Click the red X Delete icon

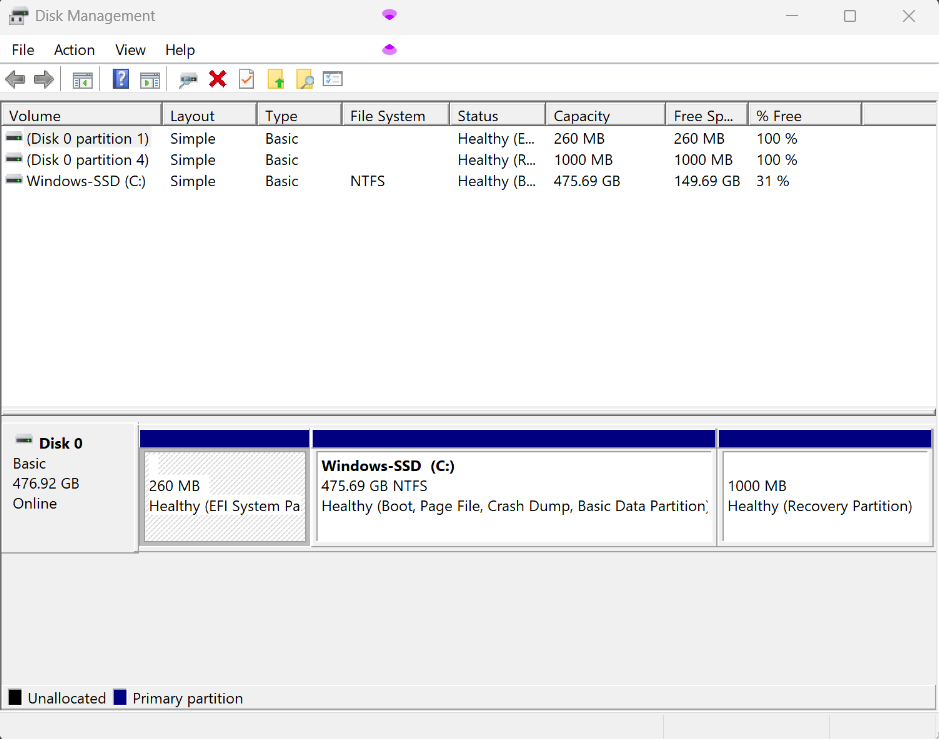click(217, 80)
